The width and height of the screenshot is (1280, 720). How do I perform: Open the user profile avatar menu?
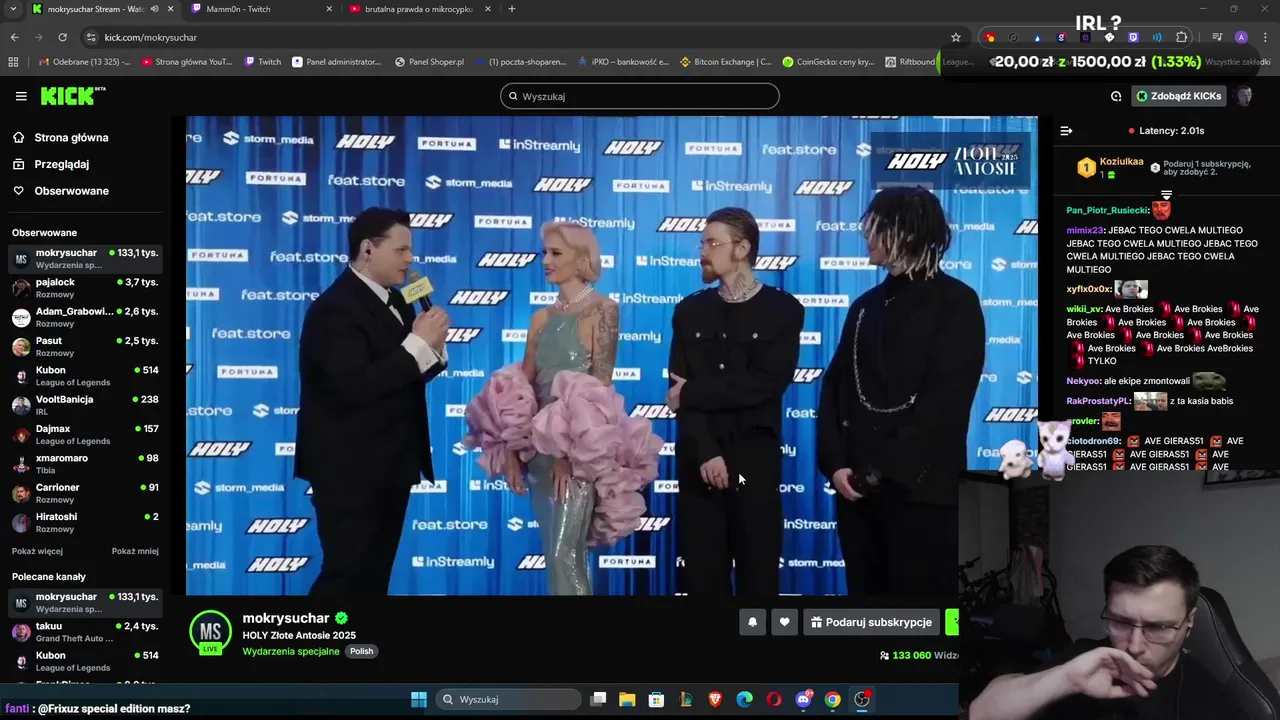pos(1244,96)
